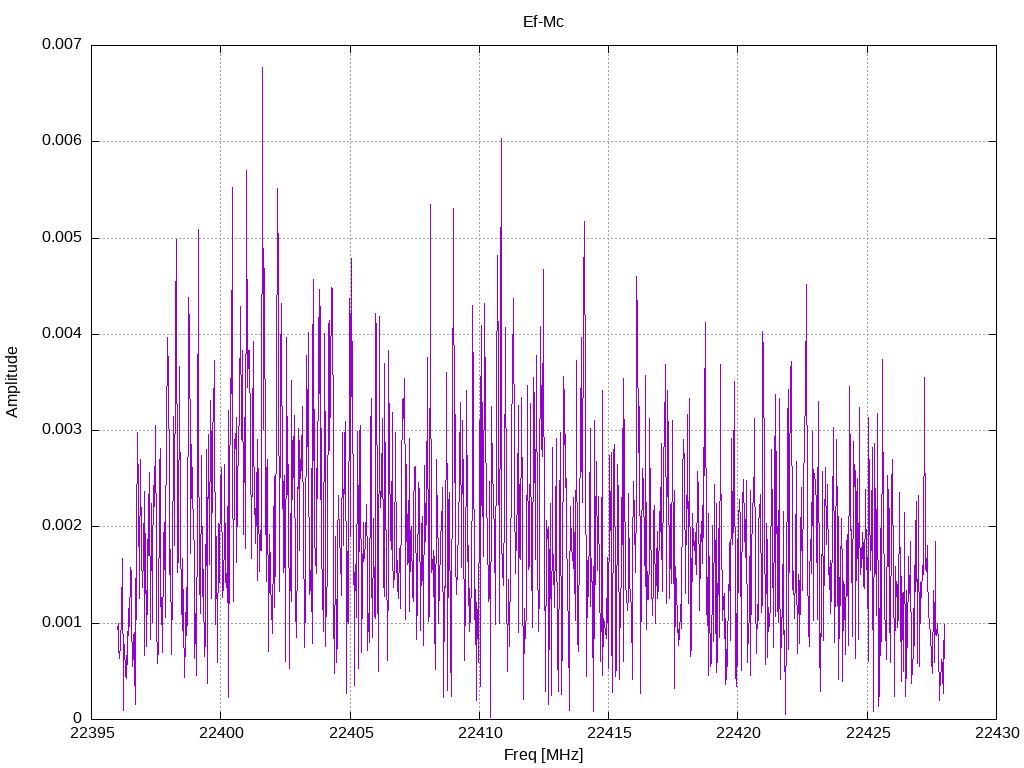Click the y-axis tick value 0.005
The image size is (1024, 768).
[x=62, y=237]
